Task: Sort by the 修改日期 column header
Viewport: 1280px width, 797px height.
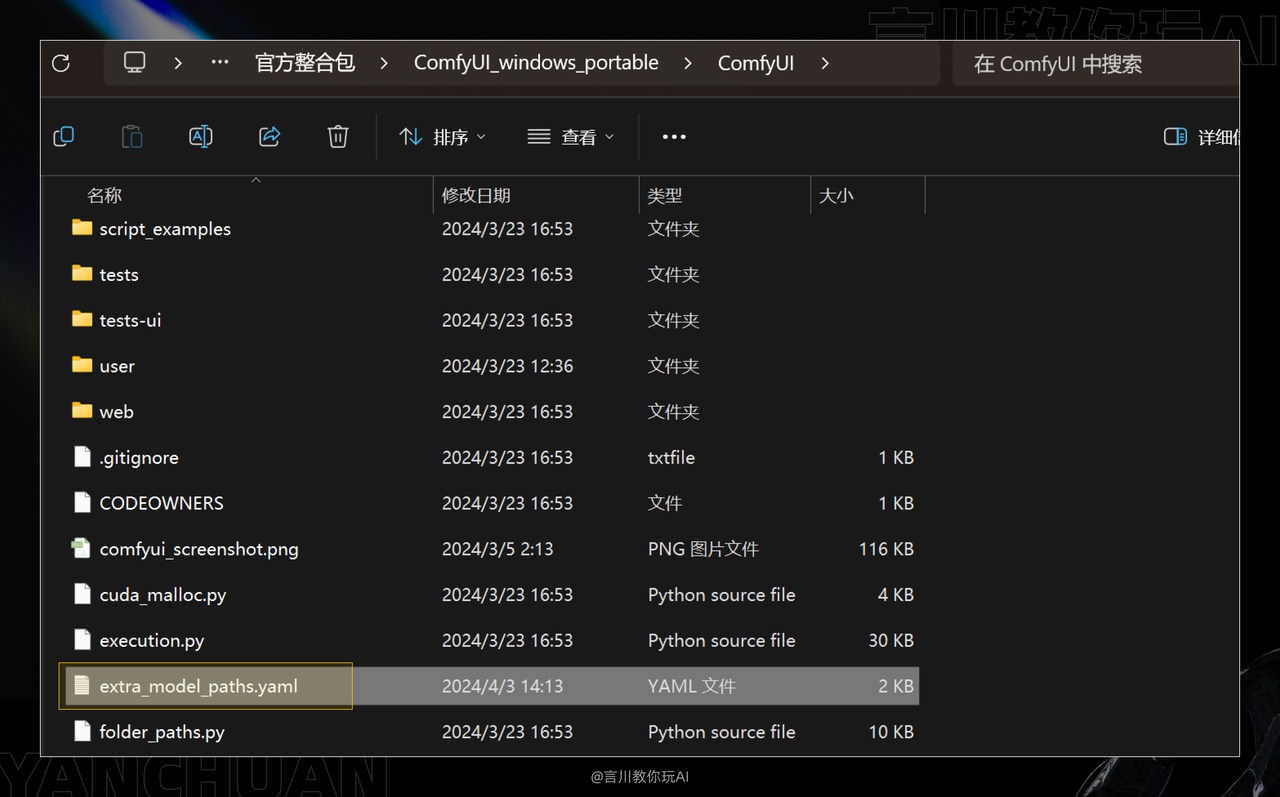Action: pos(477,195)
